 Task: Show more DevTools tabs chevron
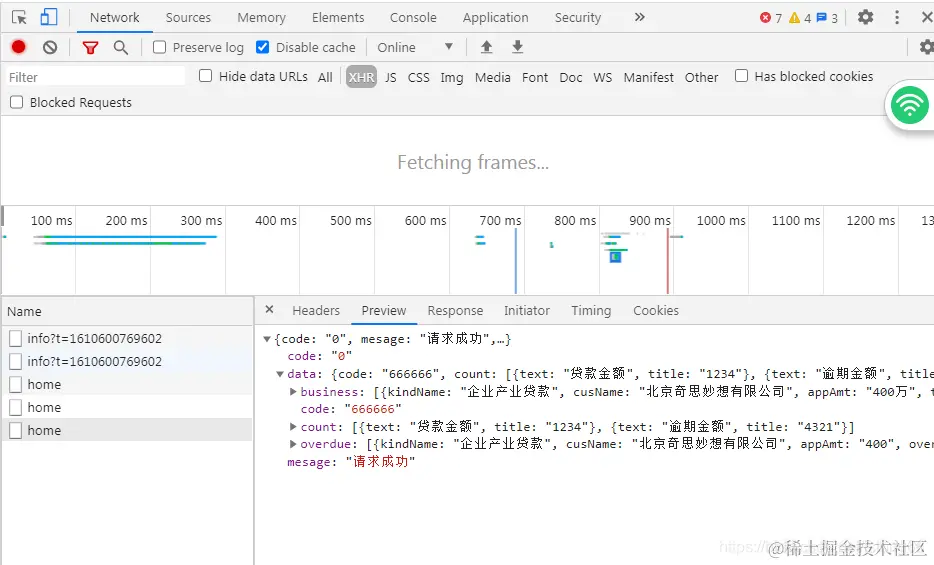640,17
